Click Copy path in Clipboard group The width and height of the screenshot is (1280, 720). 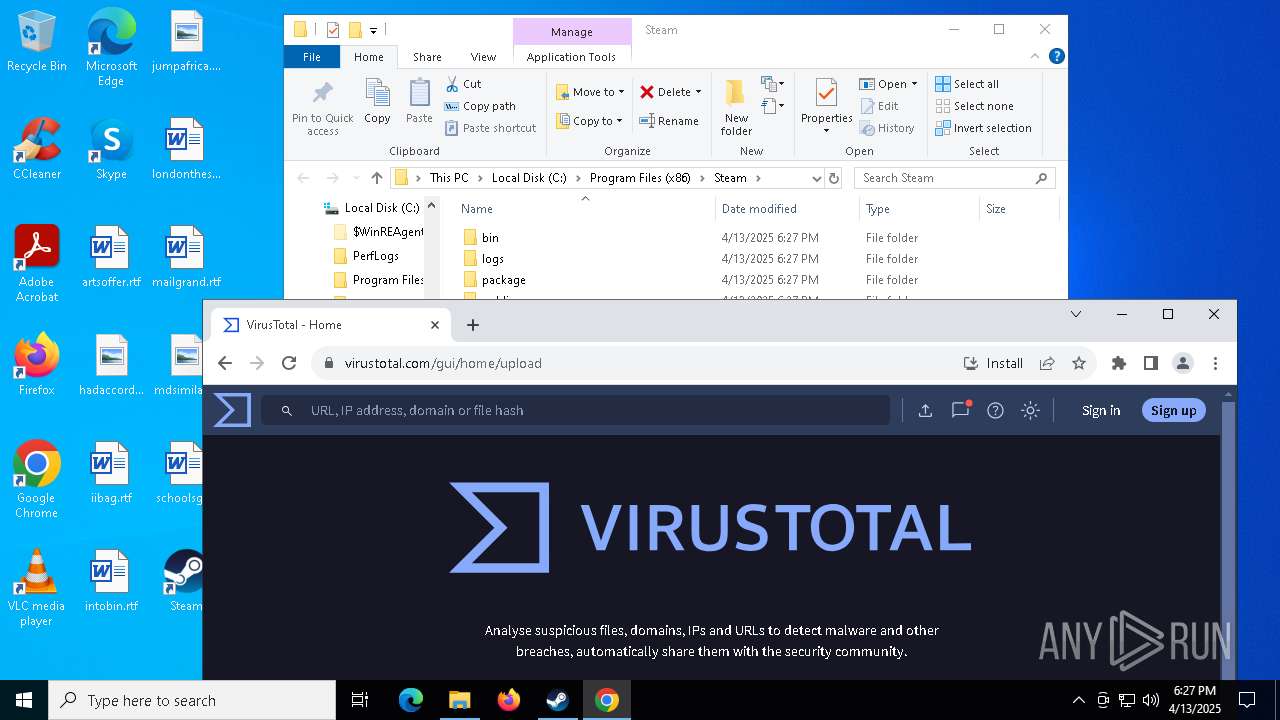tap(480, 106)
